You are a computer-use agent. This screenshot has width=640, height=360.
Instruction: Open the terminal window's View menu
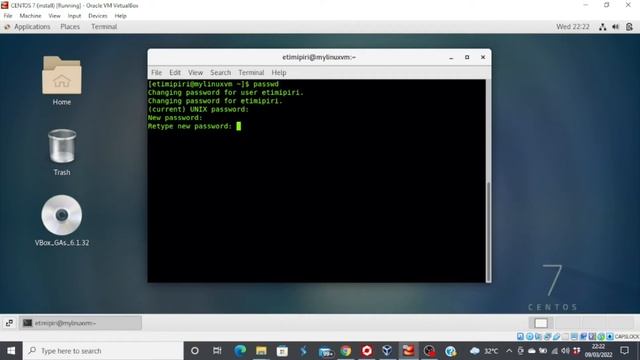click(195, 73)
